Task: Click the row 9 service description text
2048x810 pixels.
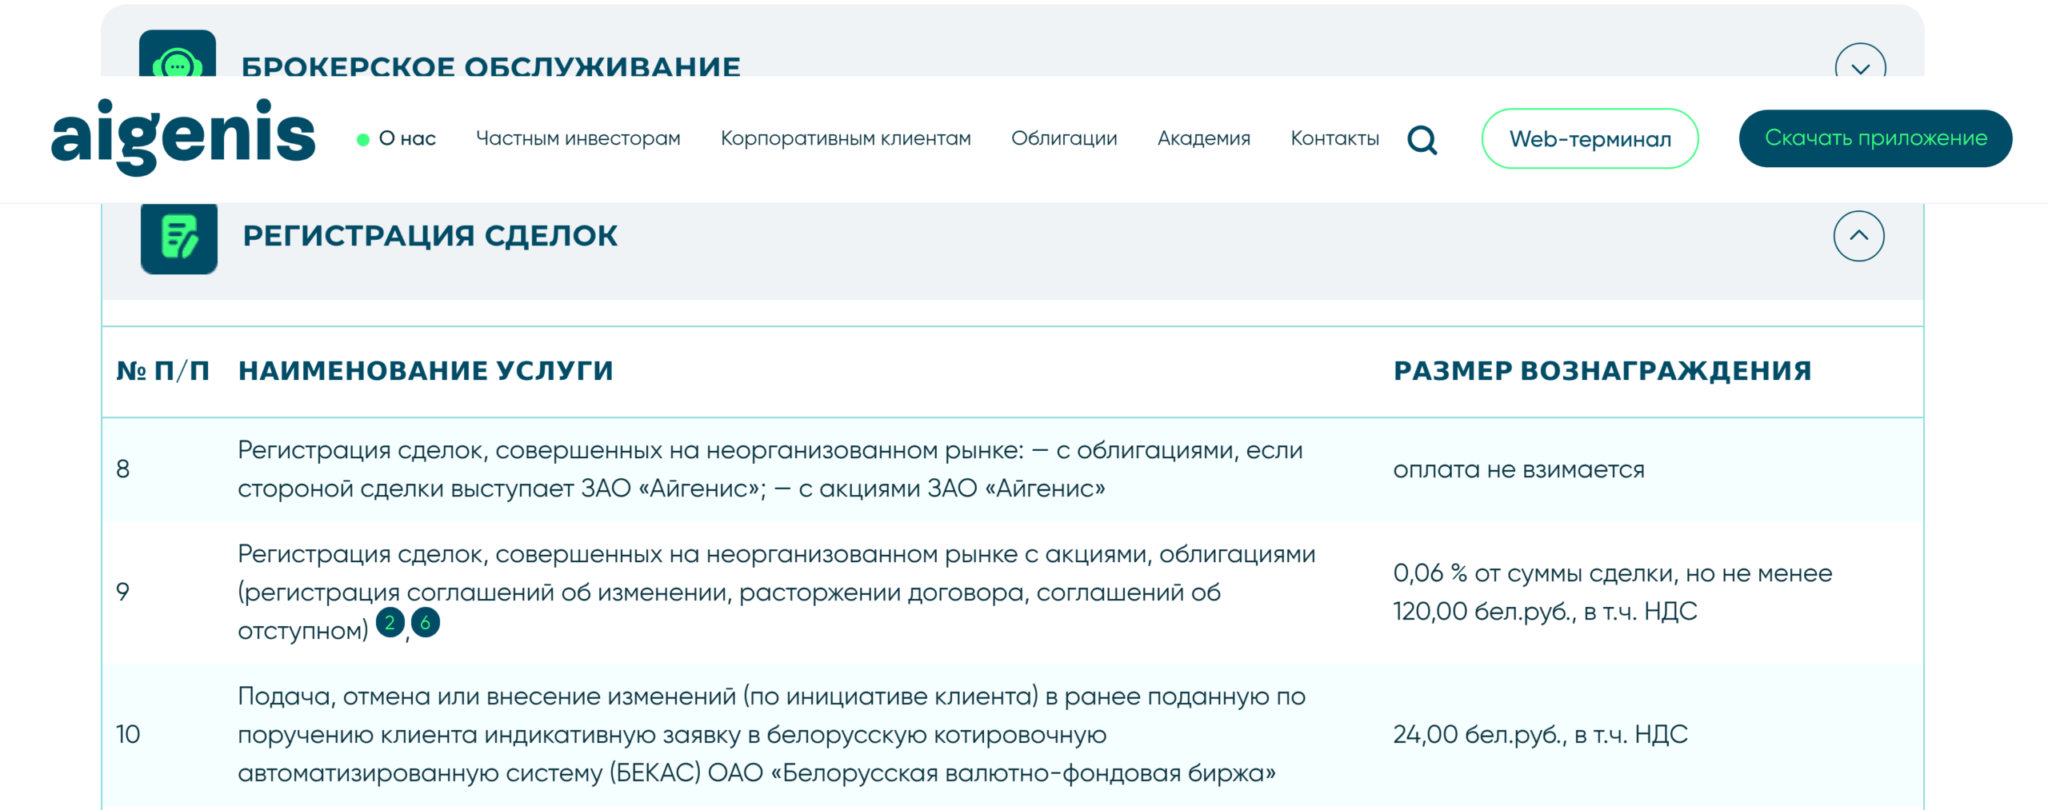Action: 777,592
